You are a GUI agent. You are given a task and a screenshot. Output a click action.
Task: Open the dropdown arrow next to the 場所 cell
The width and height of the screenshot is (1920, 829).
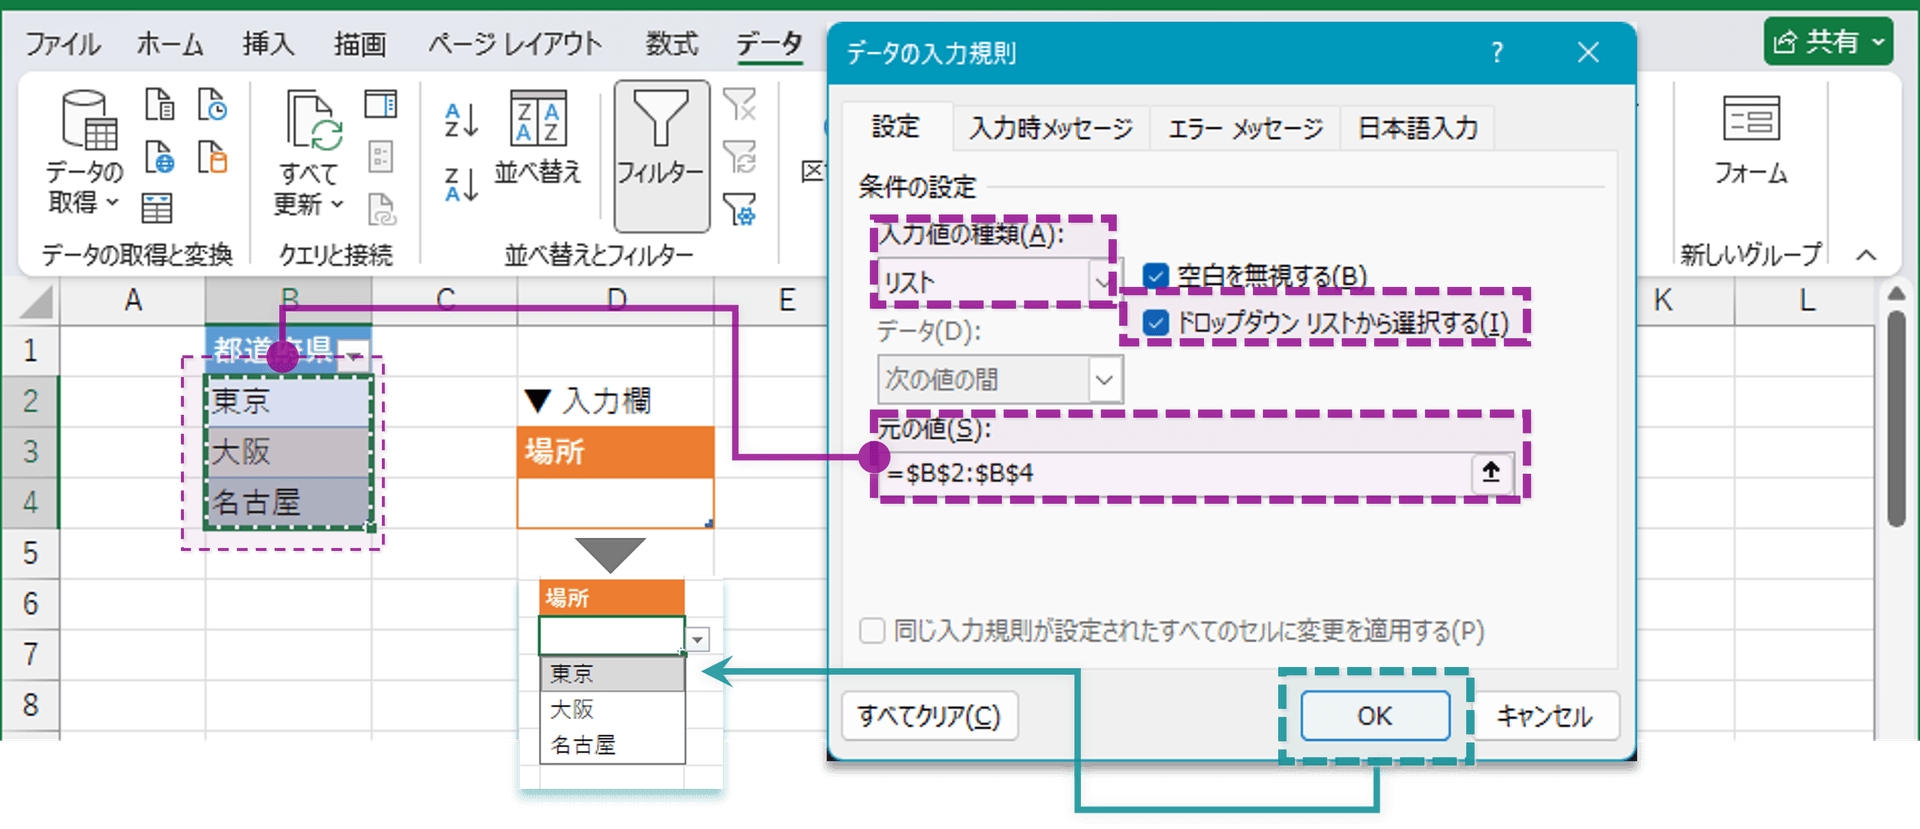pos(698,639)
